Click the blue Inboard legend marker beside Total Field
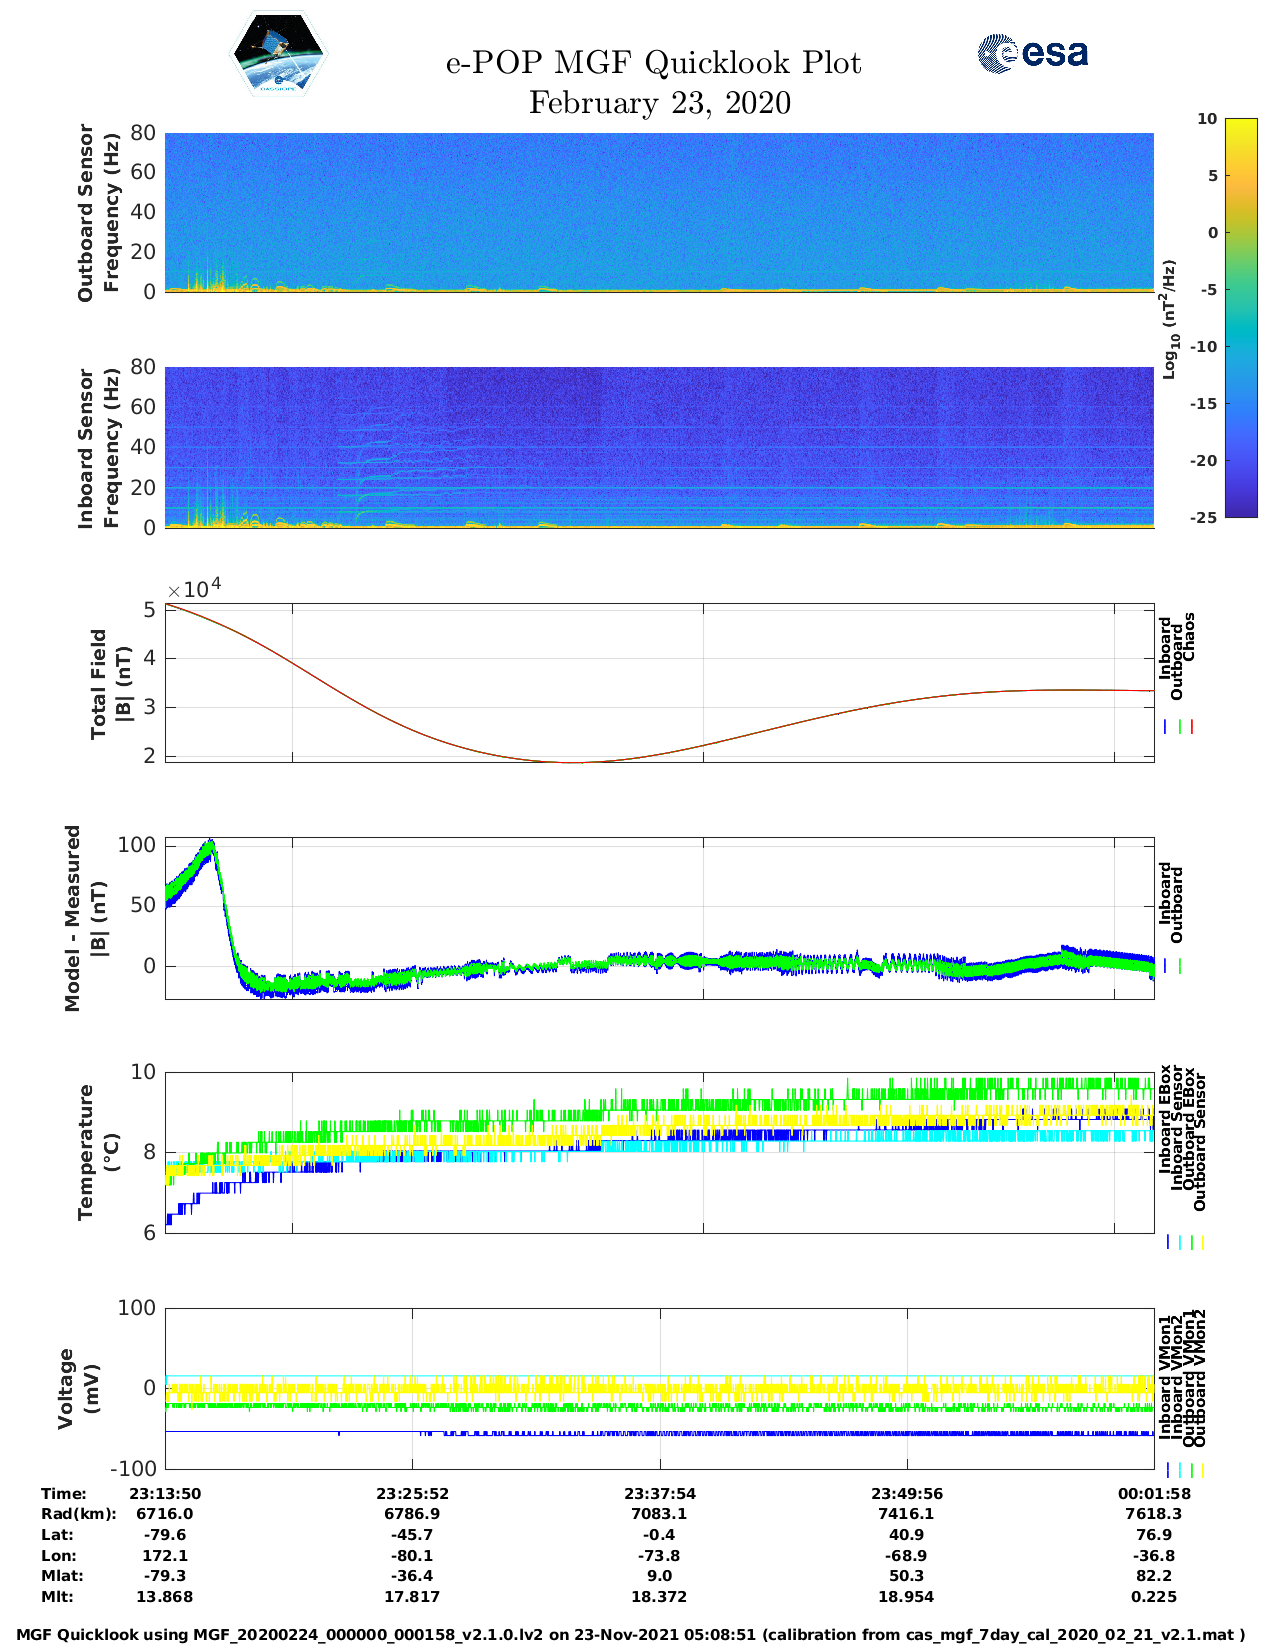 (x=1166, y=727)
